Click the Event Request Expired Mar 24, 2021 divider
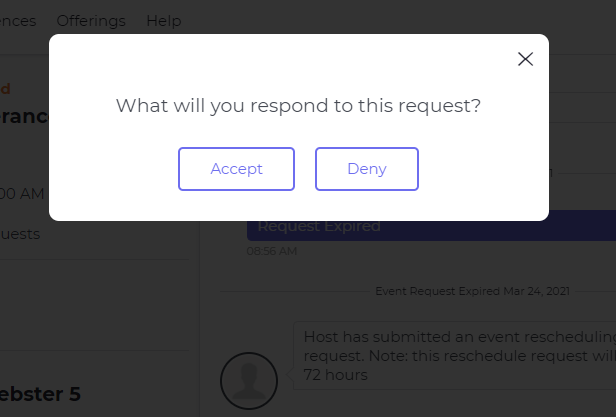Image resolution: width=616 pixels, height=417 pixels. [472, 291]
